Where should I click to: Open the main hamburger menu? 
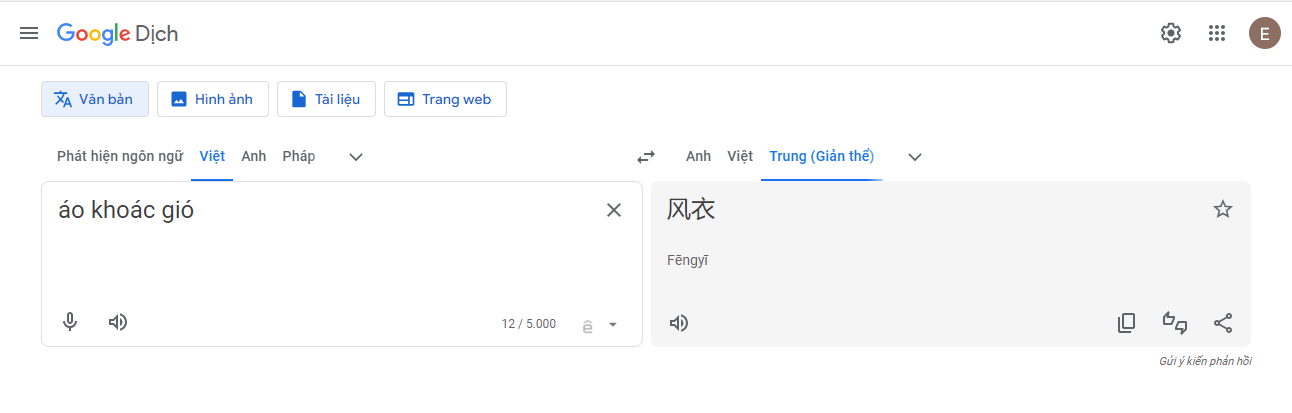29,33
